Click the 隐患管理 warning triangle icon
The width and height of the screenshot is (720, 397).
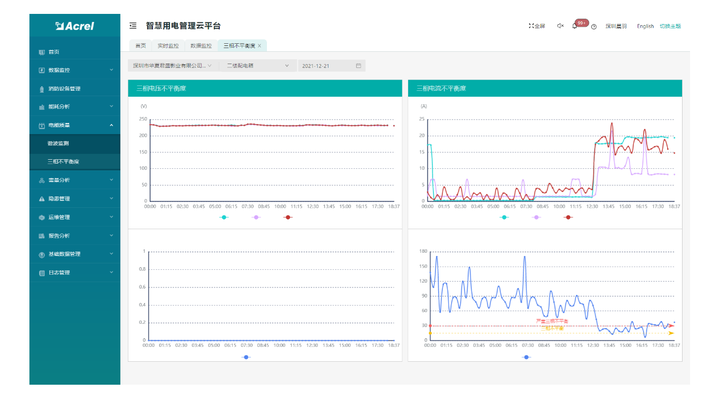pyautogui.click(x=42, y=199)
